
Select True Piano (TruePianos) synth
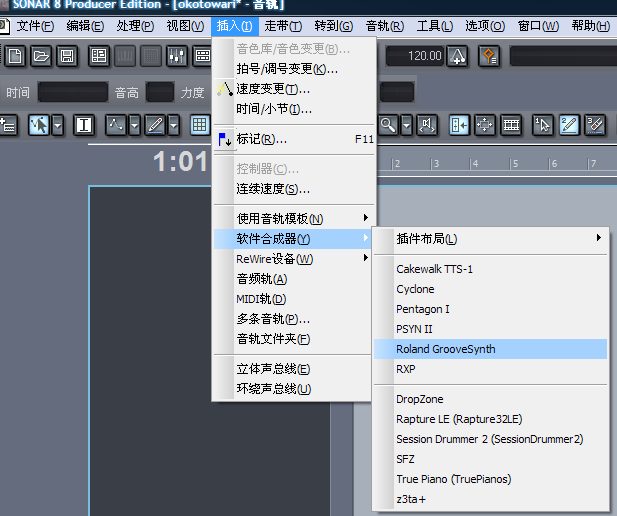pyautogui.click(x=490, y=479)
